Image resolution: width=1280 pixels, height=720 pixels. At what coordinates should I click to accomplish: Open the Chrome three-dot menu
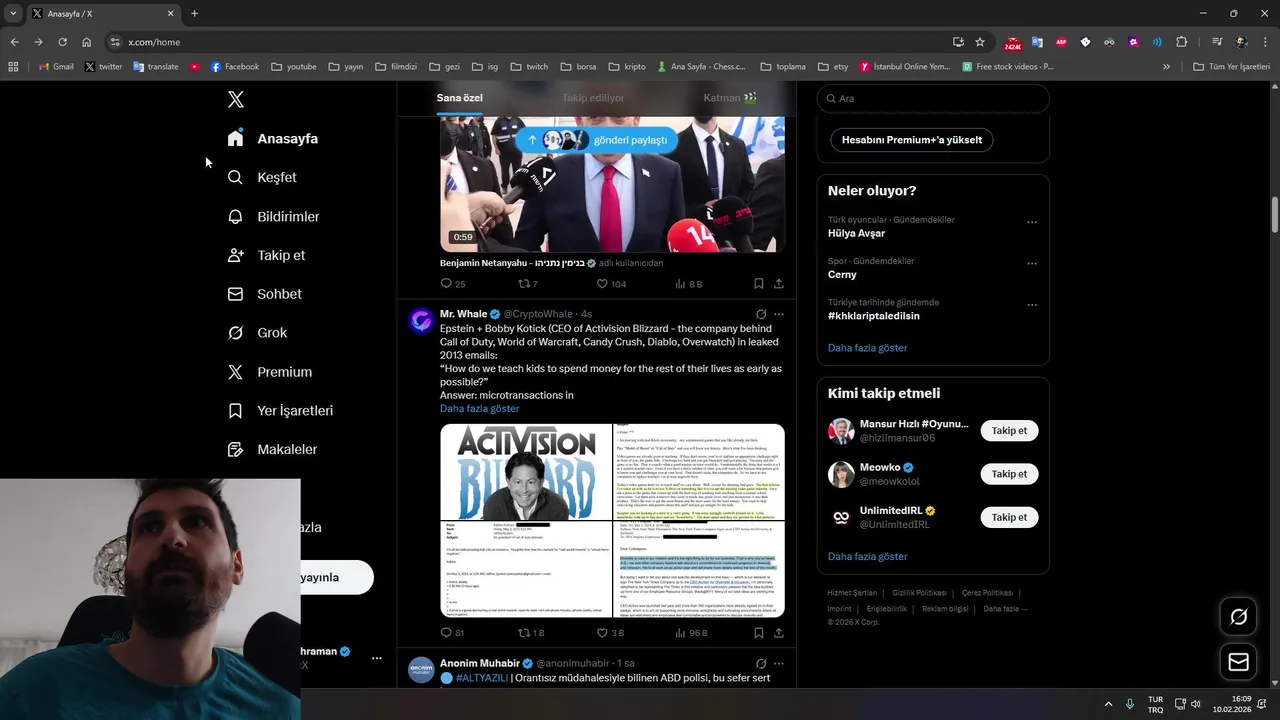click(1266, 42)
